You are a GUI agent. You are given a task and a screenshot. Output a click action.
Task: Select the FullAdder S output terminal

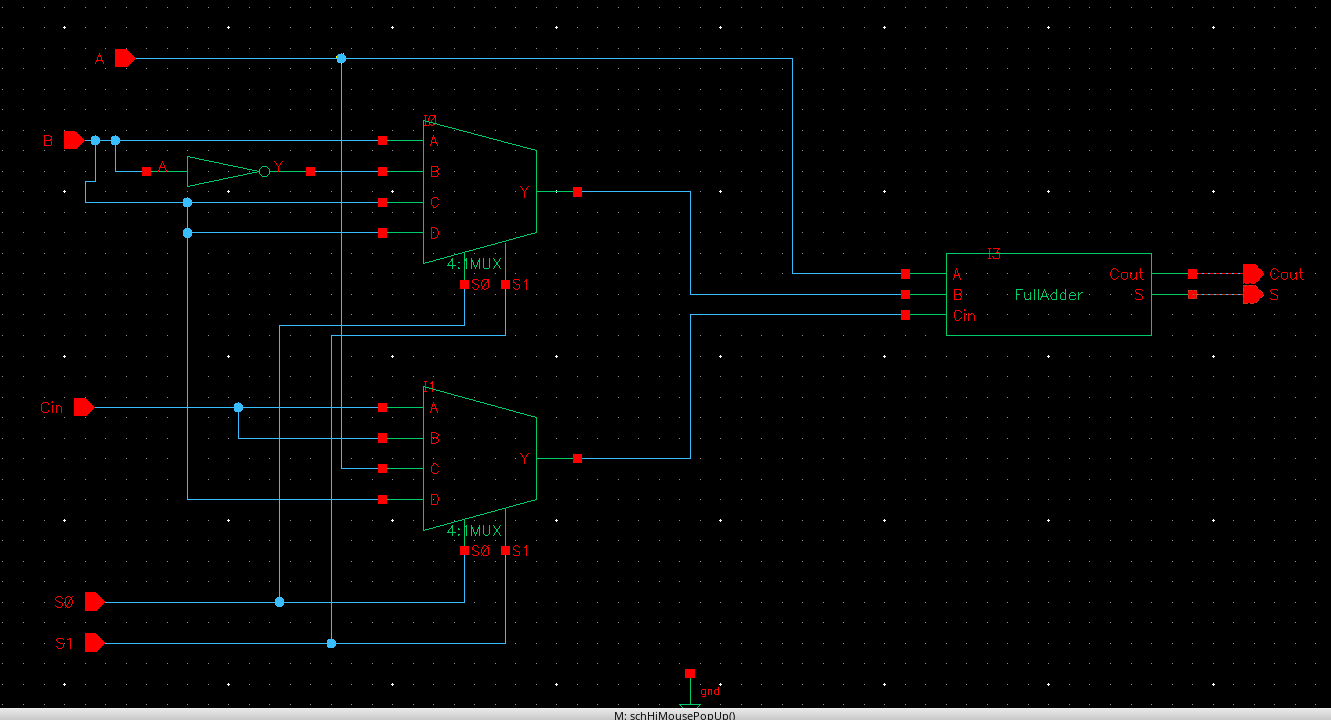point(1192,295)
